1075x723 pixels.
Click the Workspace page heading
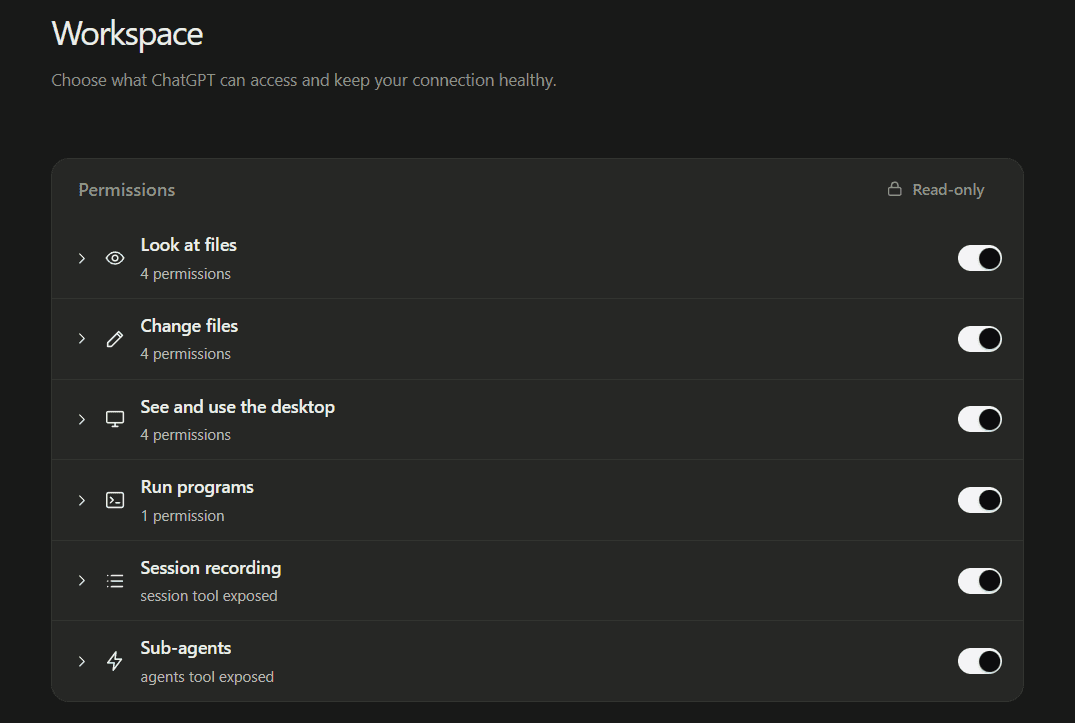128,34
